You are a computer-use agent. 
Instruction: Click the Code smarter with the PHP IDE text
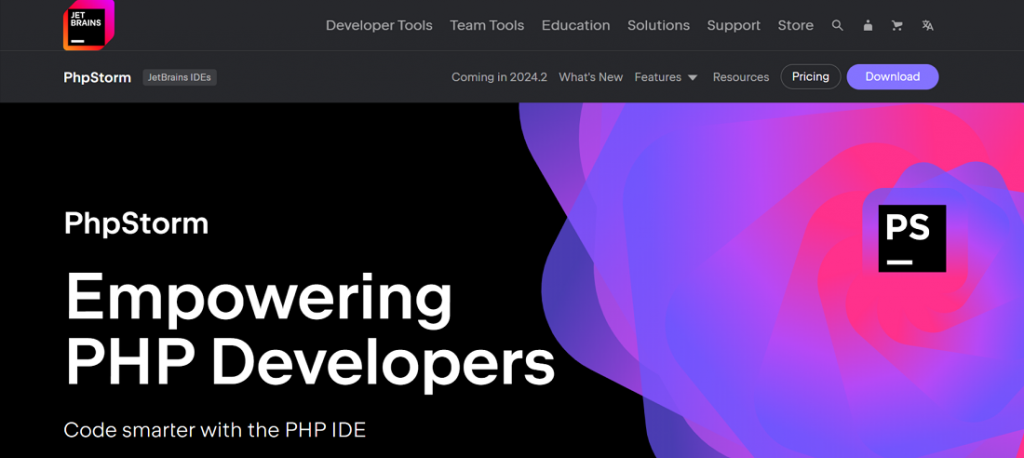click(x=214, y=431)
